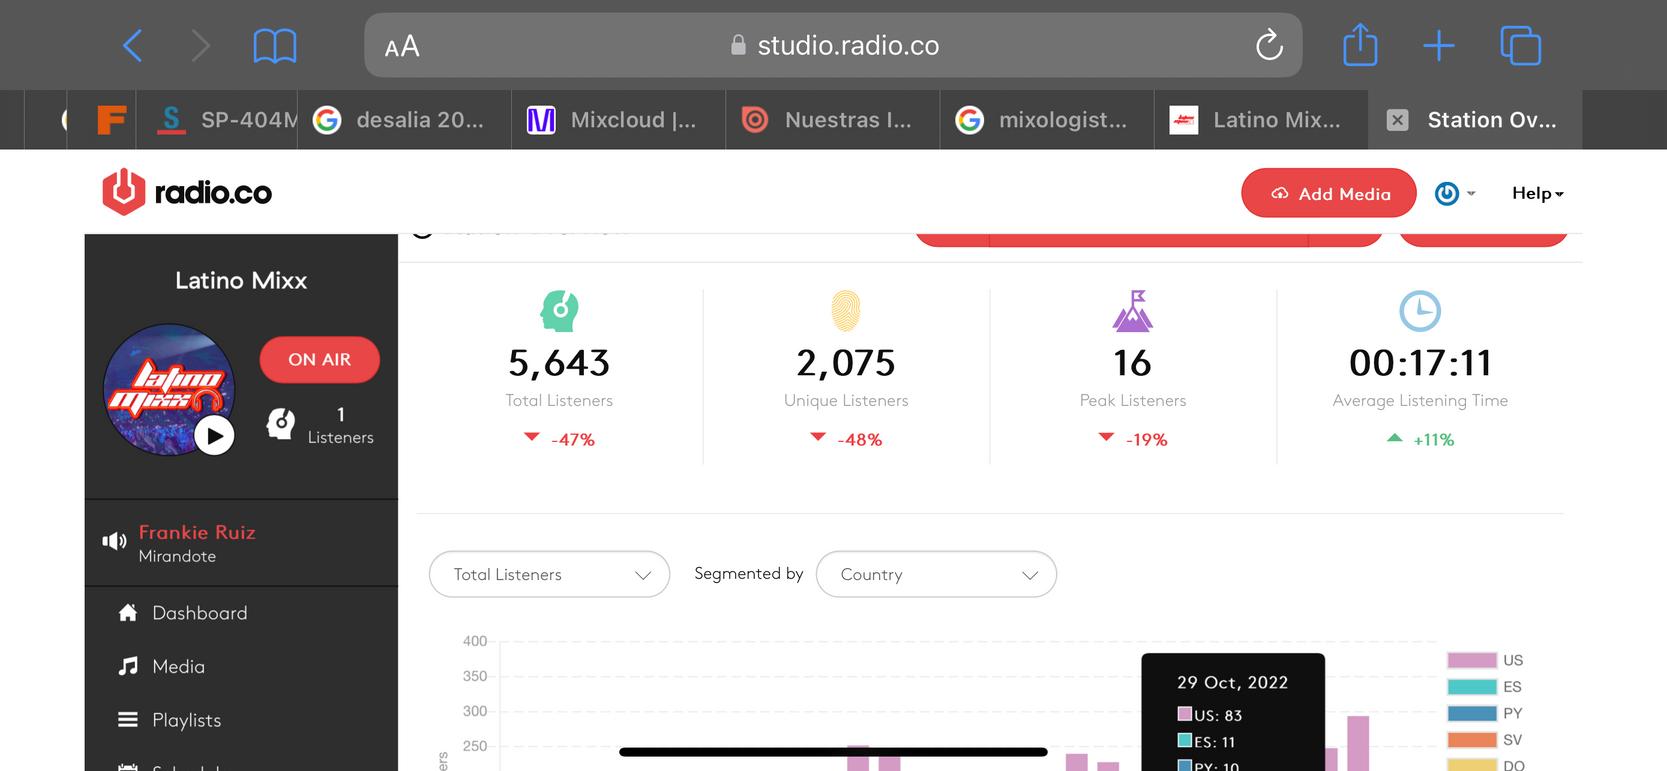Viewport: 1667px width, 771px height.
Task: Click the 2,075 Unique Listeners value
Action: 846,363
